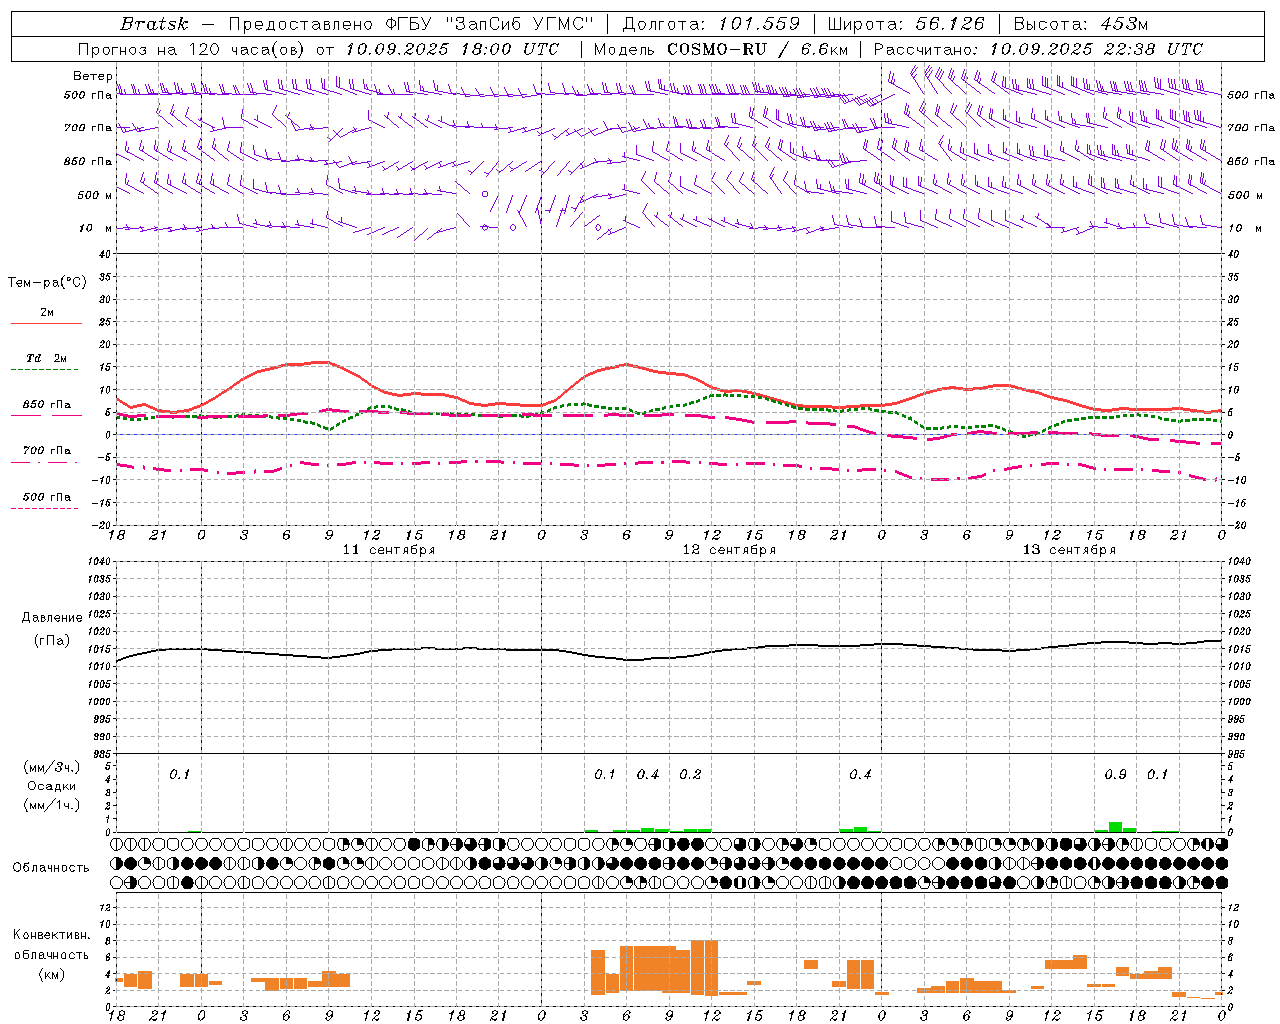Click the Модель COSMO-RU / 6.6км text
Viewport: 1280px width, 1024px height.
[721, 49]
